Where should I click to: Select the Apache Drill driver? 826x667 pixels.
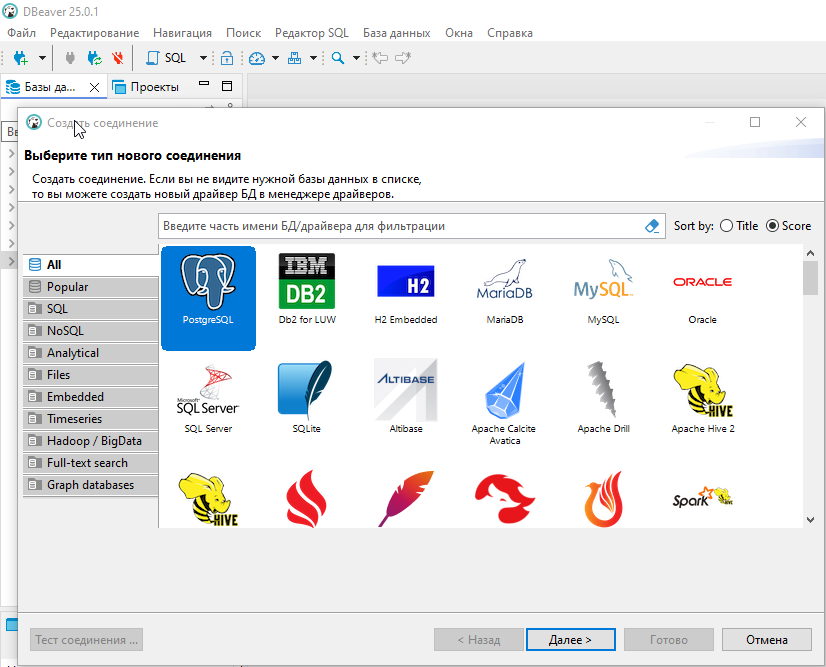[x=603, y=398]
